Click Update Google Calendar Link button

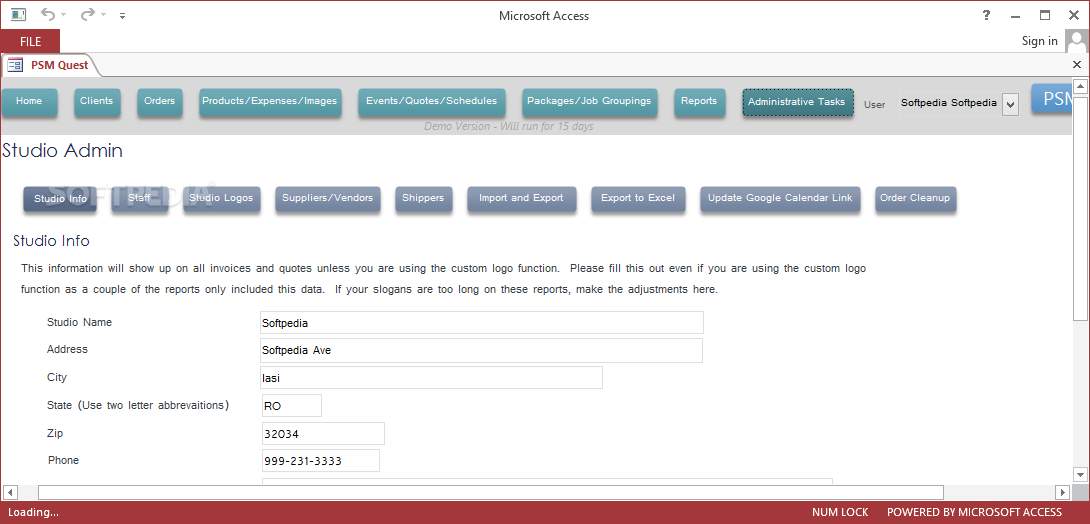[780, 199]
